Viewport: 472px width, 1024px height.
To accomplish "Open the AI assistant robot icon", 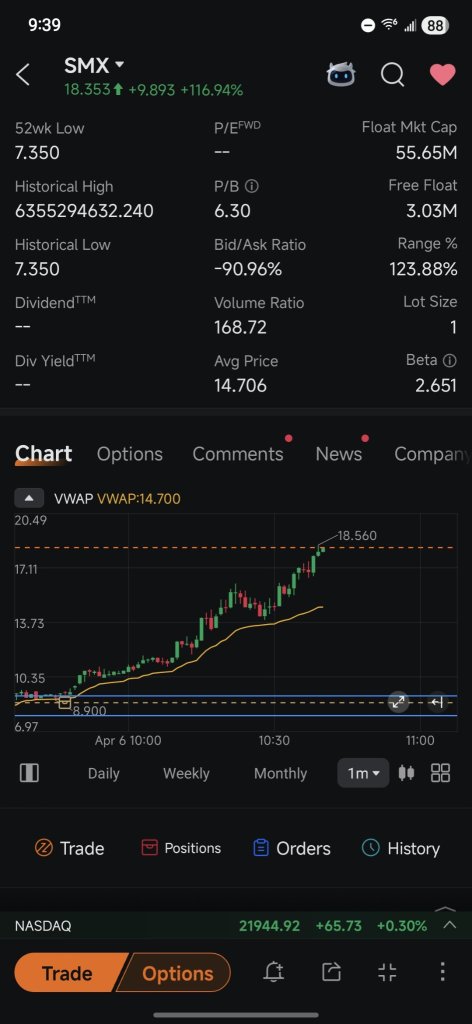I will 341,74.
